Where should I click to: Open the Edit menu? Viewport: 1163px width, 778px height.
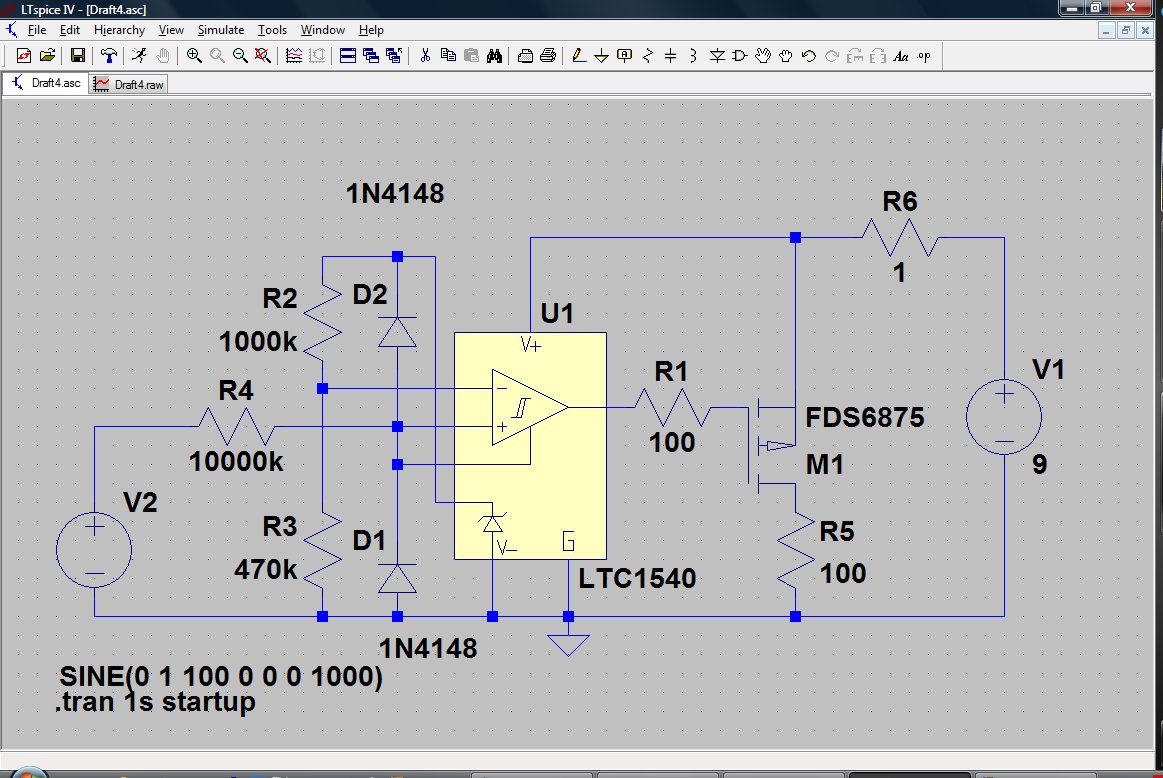click(x=70, y=30)
